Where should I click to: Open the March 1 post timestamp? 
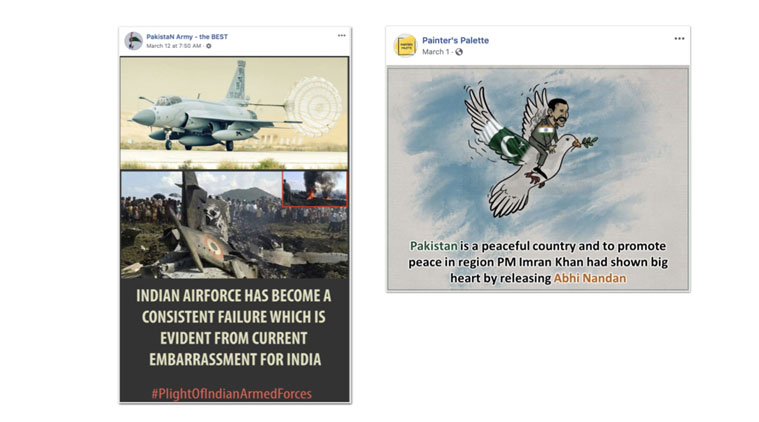tap(436, 52)
